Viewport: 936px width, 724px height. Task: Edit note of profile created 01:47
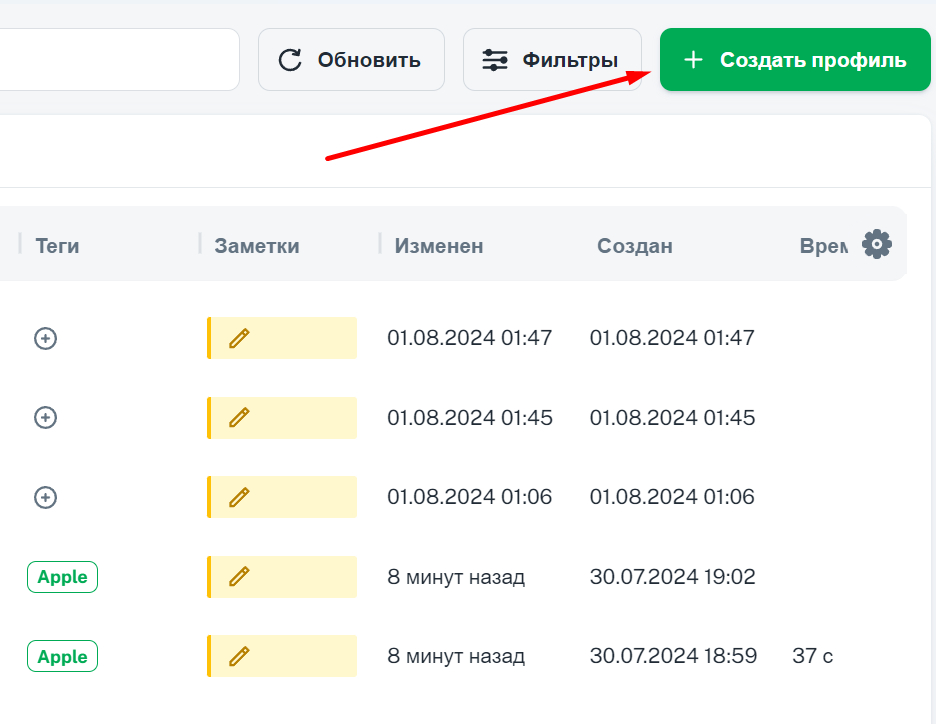tap(282, 338)
